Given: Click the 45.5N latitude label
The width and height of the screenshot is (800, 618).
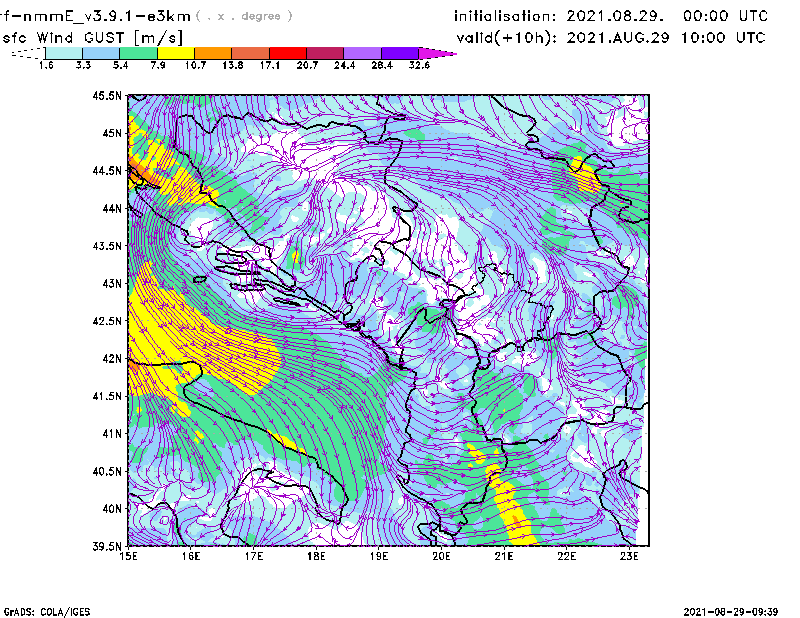Looking at the screenshot, I should [x=107, y=96].
